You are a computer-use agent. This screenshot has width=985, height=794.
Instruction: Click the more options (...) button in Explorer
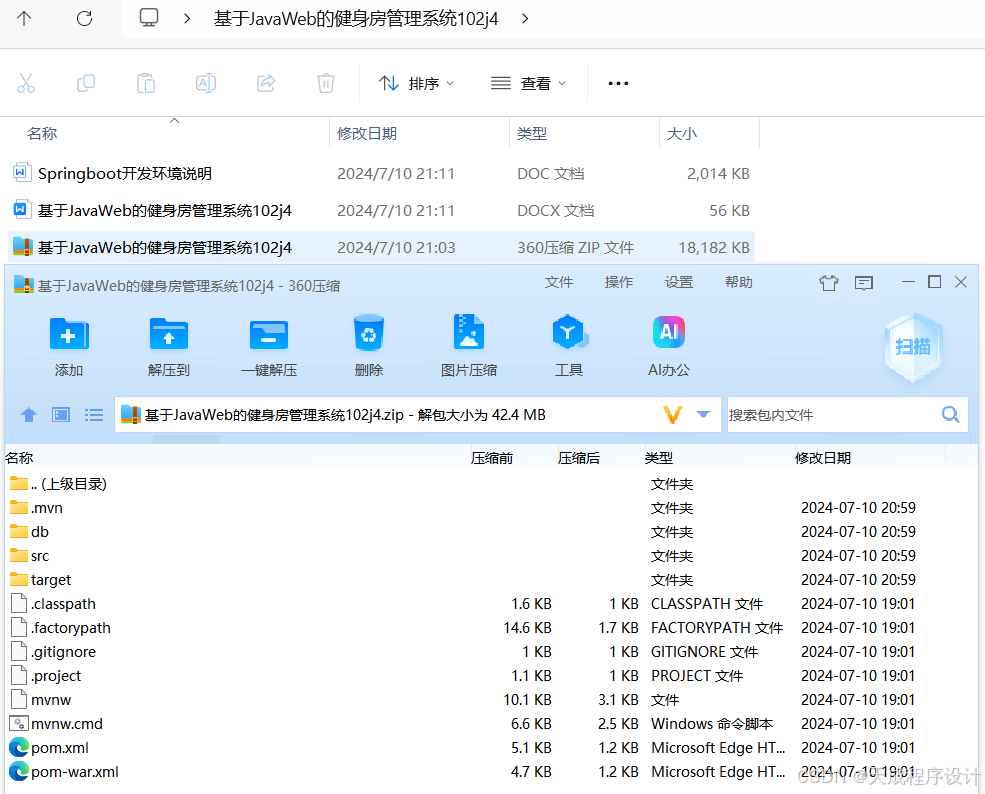click(x=617, y=84)
